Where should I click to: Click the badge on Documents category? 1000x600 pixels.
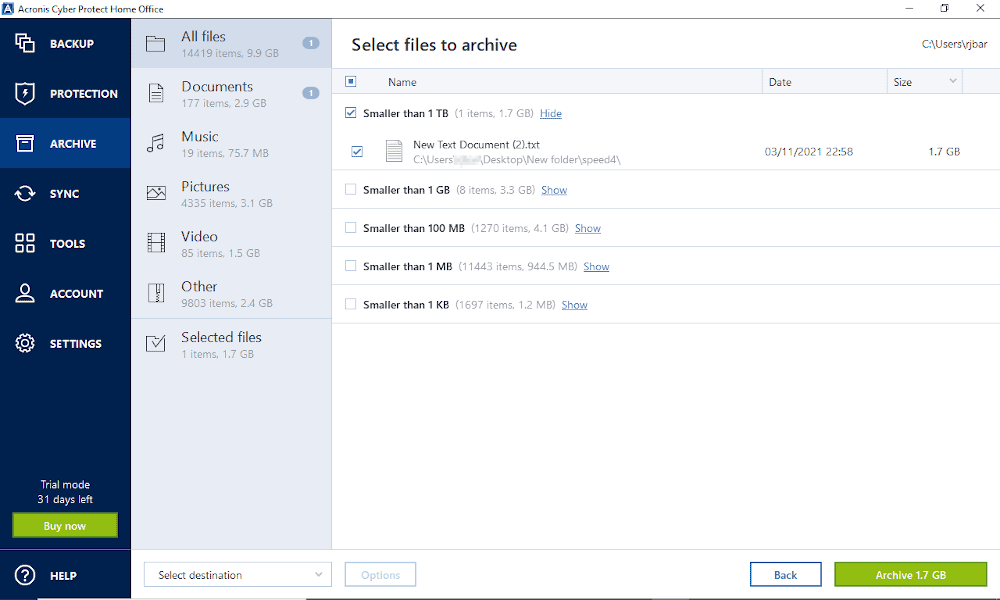[311, 93]
